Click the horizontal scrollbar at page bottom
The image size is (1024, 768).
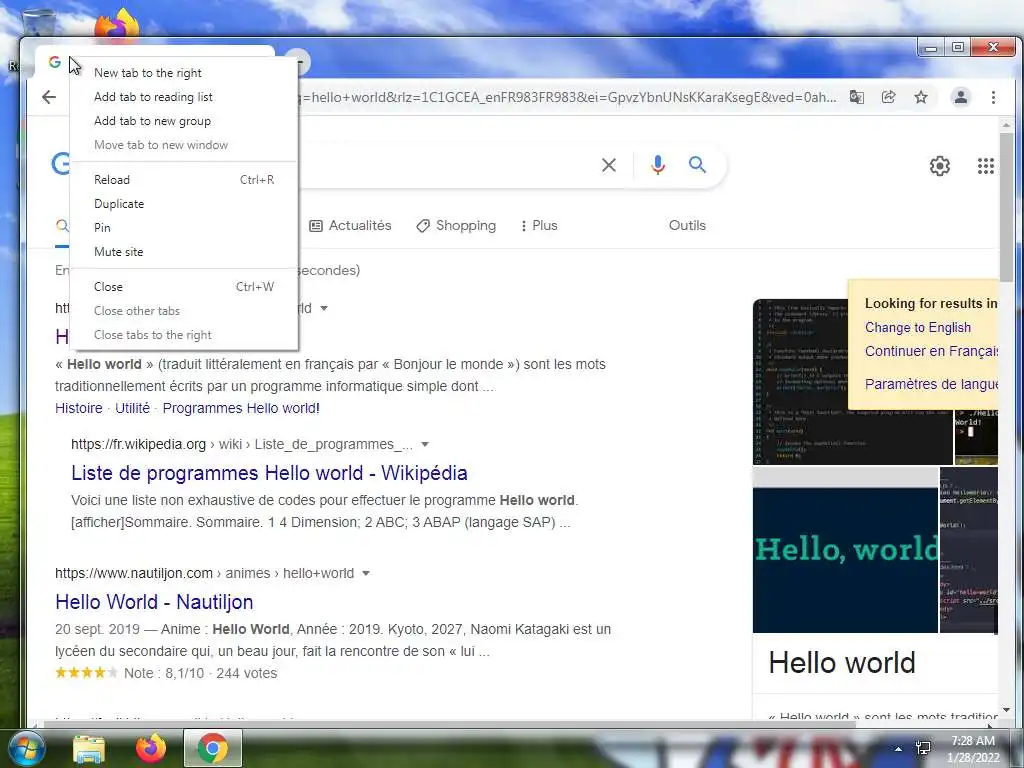click(x=449, y=724)
